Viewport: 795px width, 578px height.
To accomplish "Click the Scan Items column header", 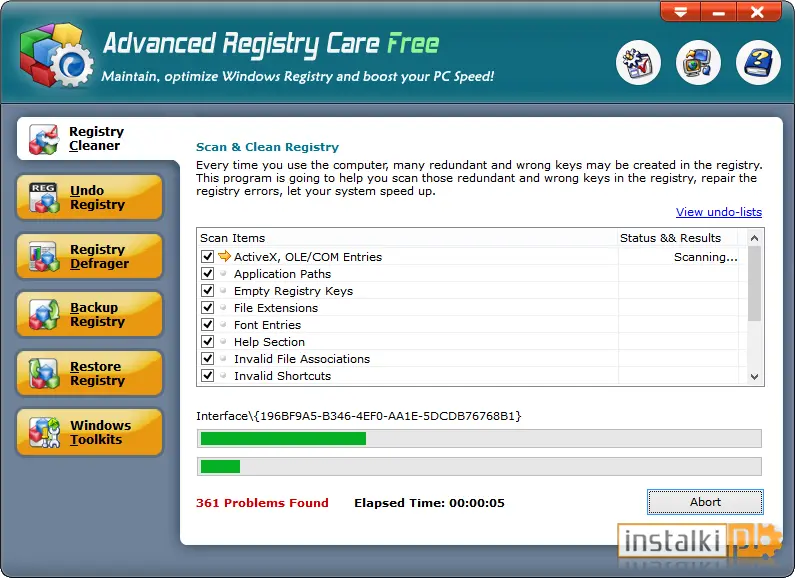I will pos(407,238).
